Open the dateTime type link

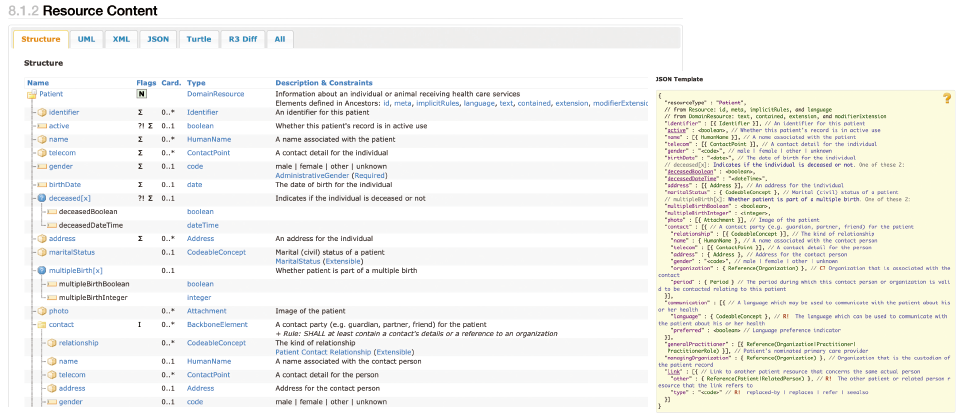(x=201, y=225)
